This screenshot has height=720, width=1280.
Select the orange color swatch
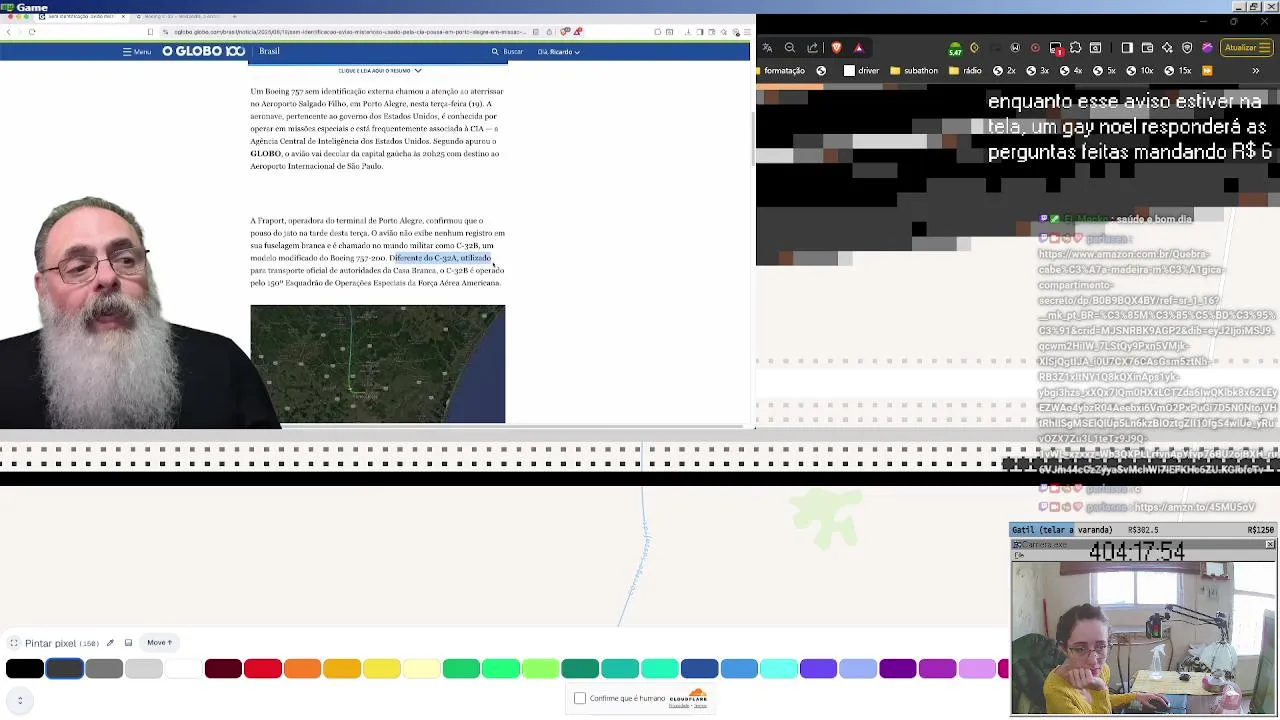click(x=302, y=669)
